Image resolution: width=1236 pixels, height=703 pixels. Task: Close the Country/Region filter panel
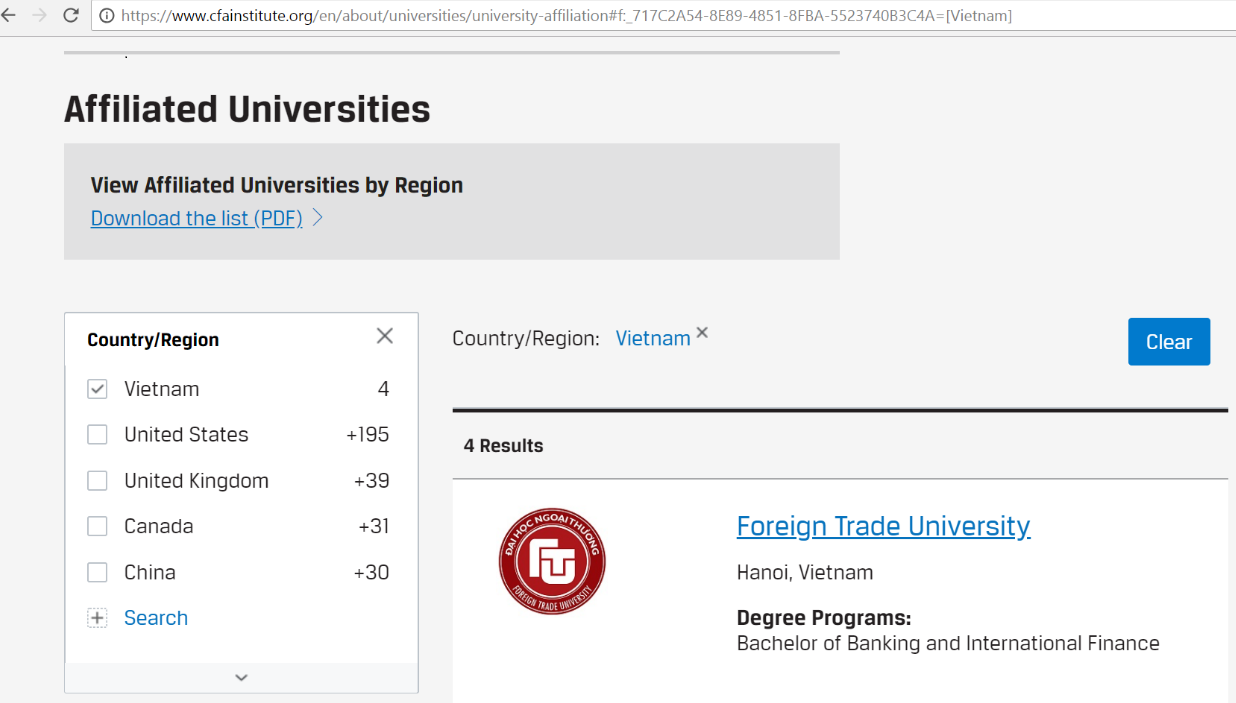tap(384, 336)
